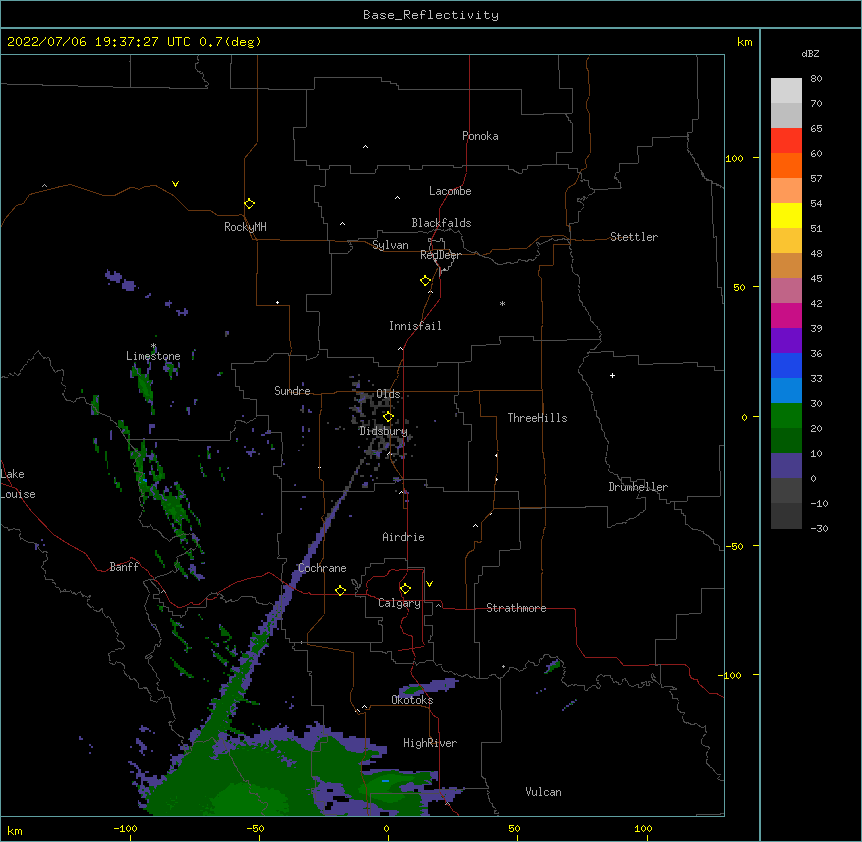This screenshot has height=842, width=862.
Task: Click the Didsbury city label
Action: (383, 431)
